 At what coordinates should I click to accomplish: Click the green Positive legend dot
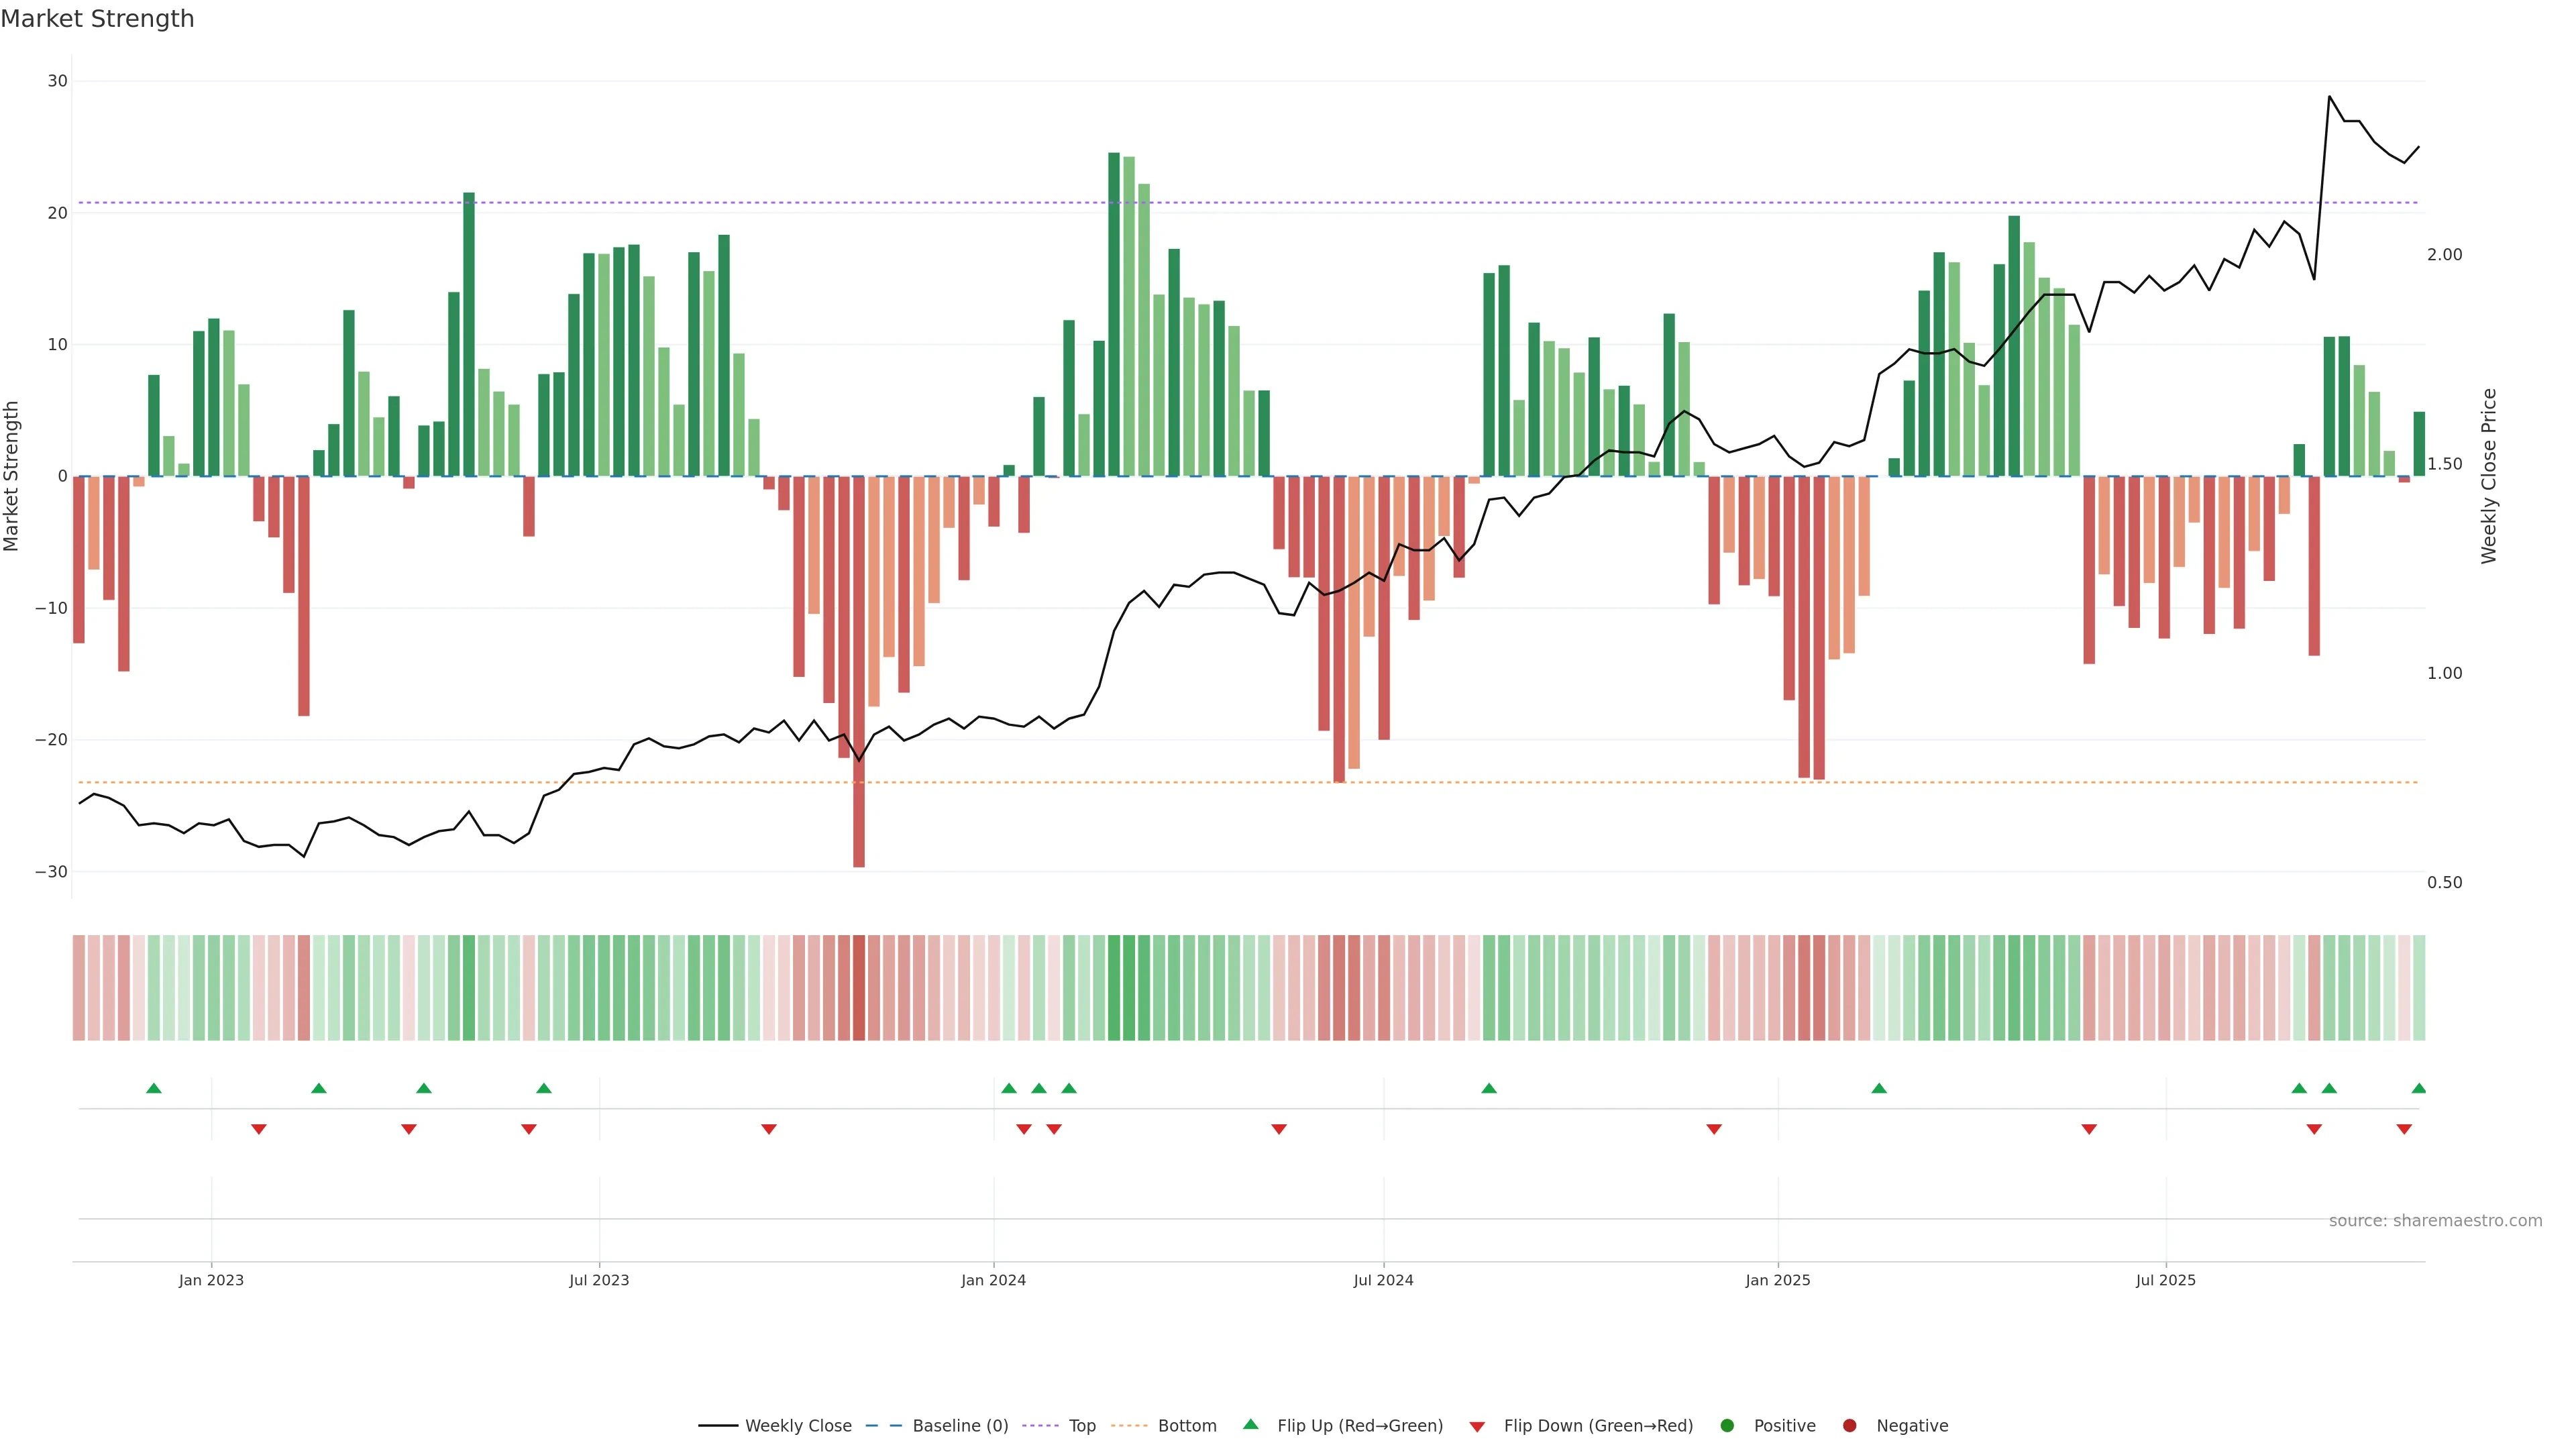pos(1727,1426)
